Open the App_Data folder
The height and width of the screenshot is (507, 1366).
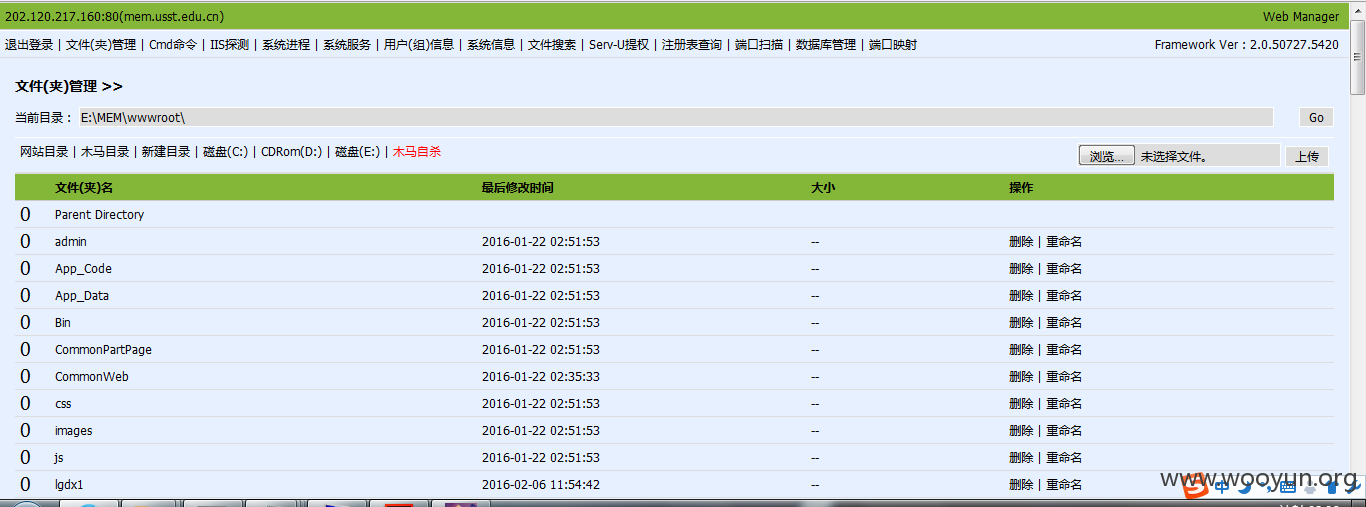tap(82, 296)
